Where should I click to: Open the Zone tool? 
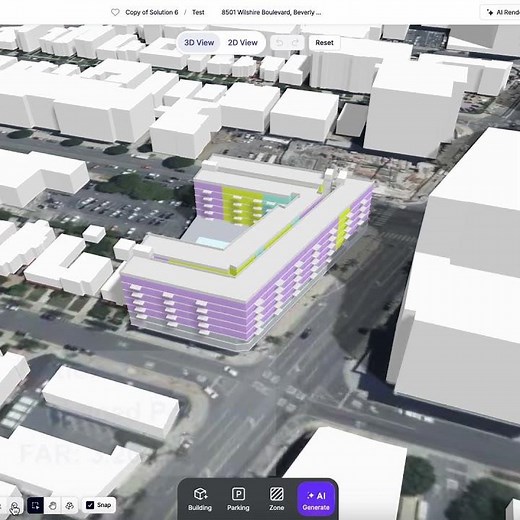277,499
